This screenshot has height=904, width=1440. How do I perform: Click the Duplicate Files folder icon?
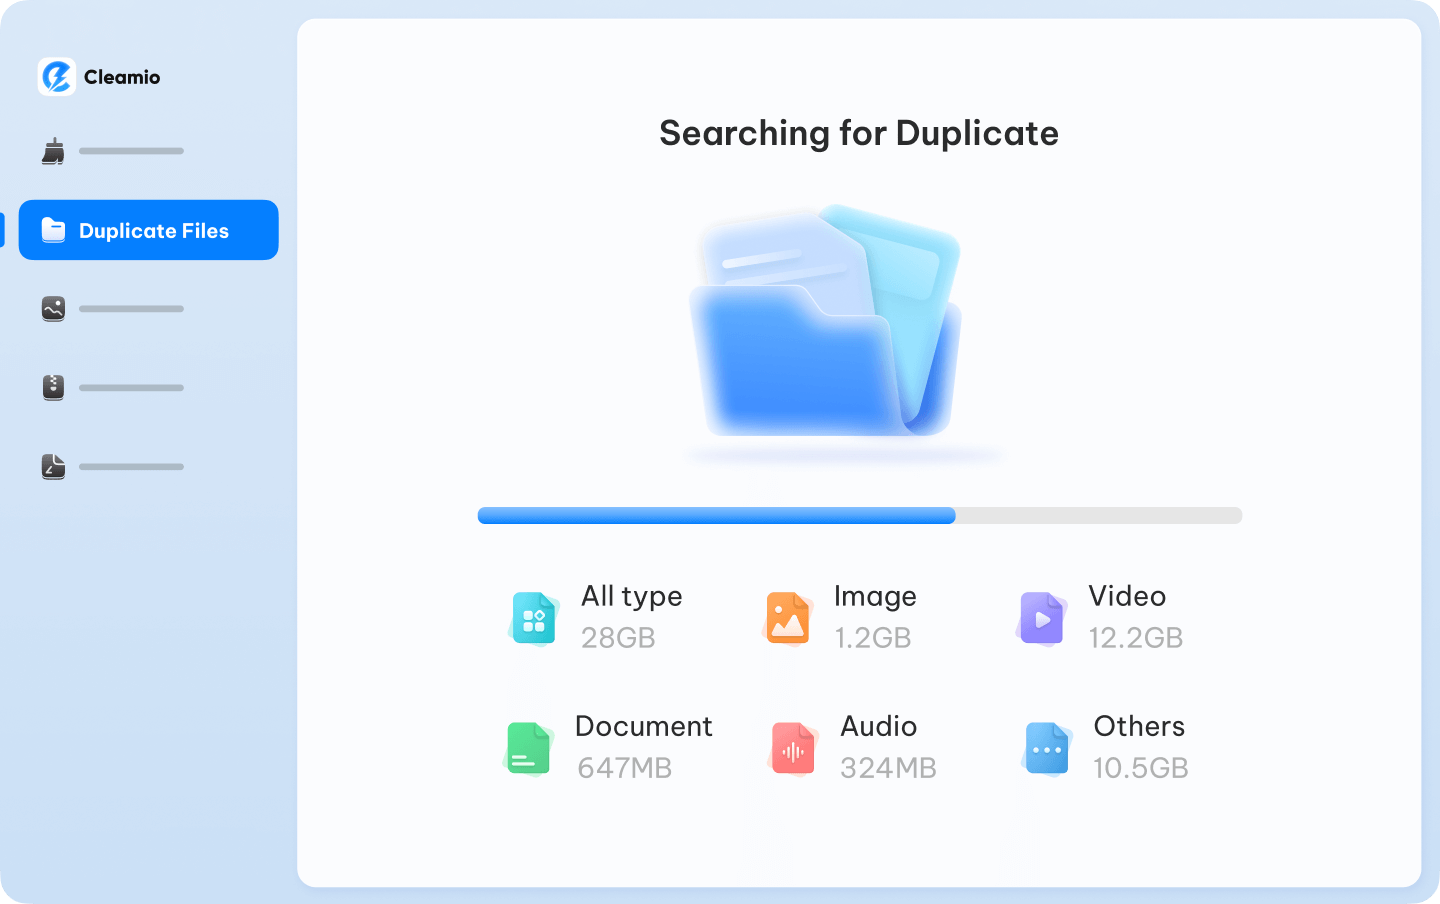coord(53,230)
